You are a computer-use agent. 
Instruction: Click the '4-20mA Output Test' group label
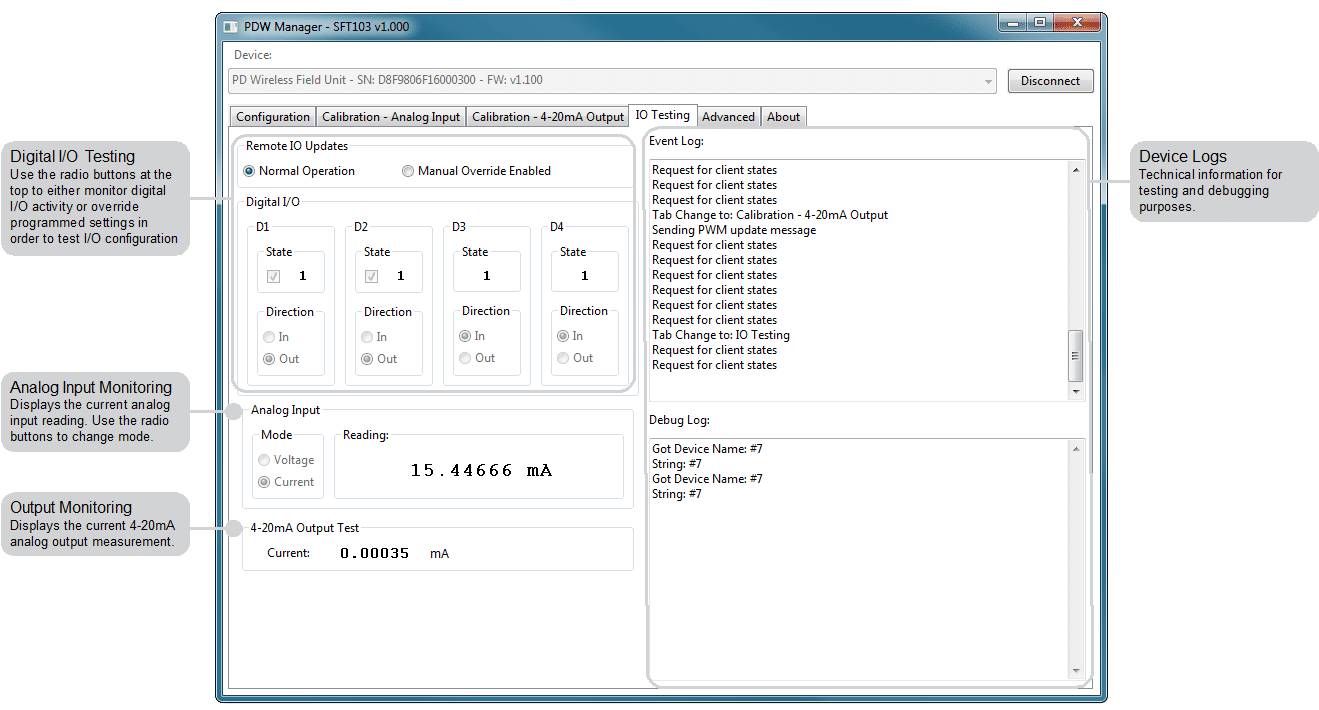click(x=305, y=527)
